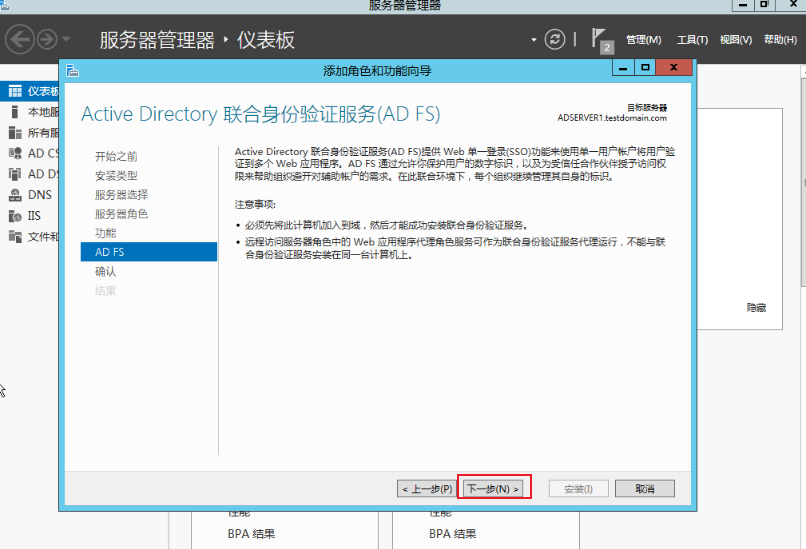
Task: Open the 管理(M) menu
Action: [x=644, y=40]
